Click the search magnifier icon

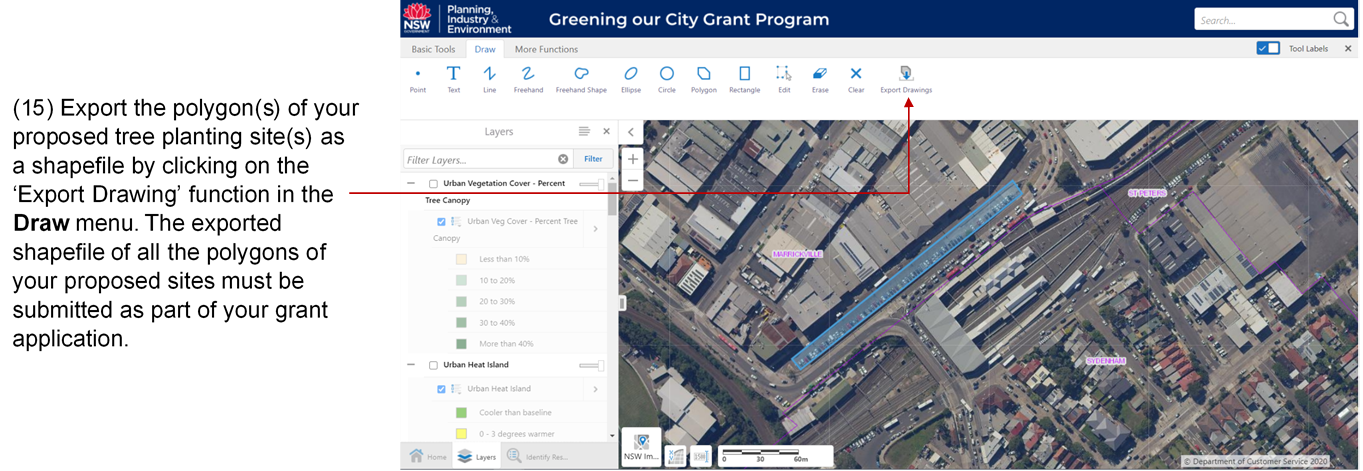[x=1341, y=19]
